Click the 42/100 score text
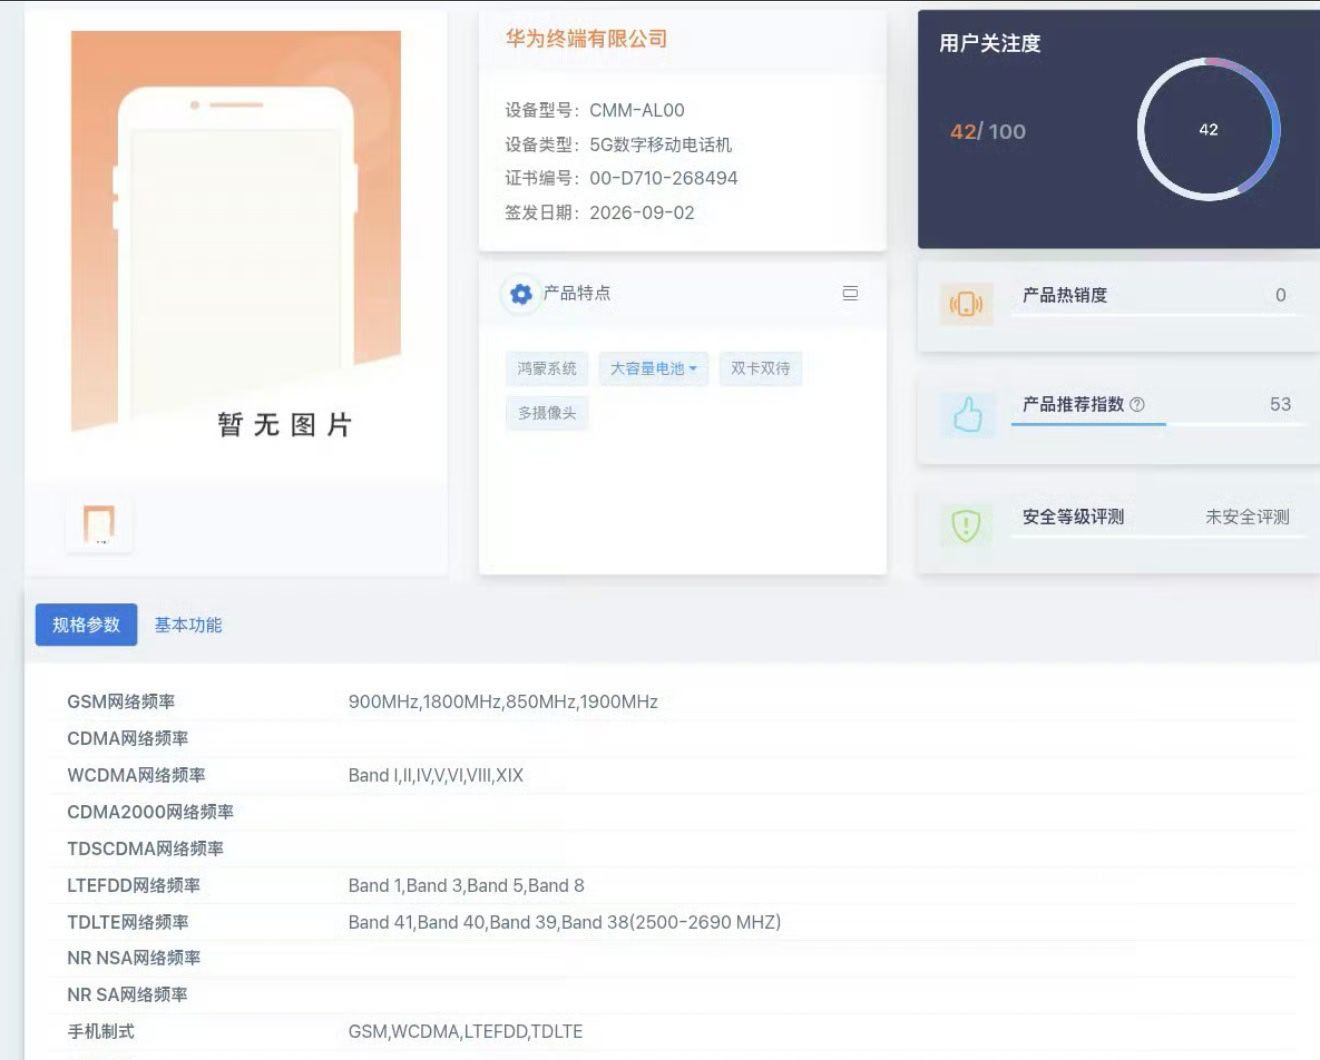The width and height of the screenshot is (1320, 1060). click(988, 131)
